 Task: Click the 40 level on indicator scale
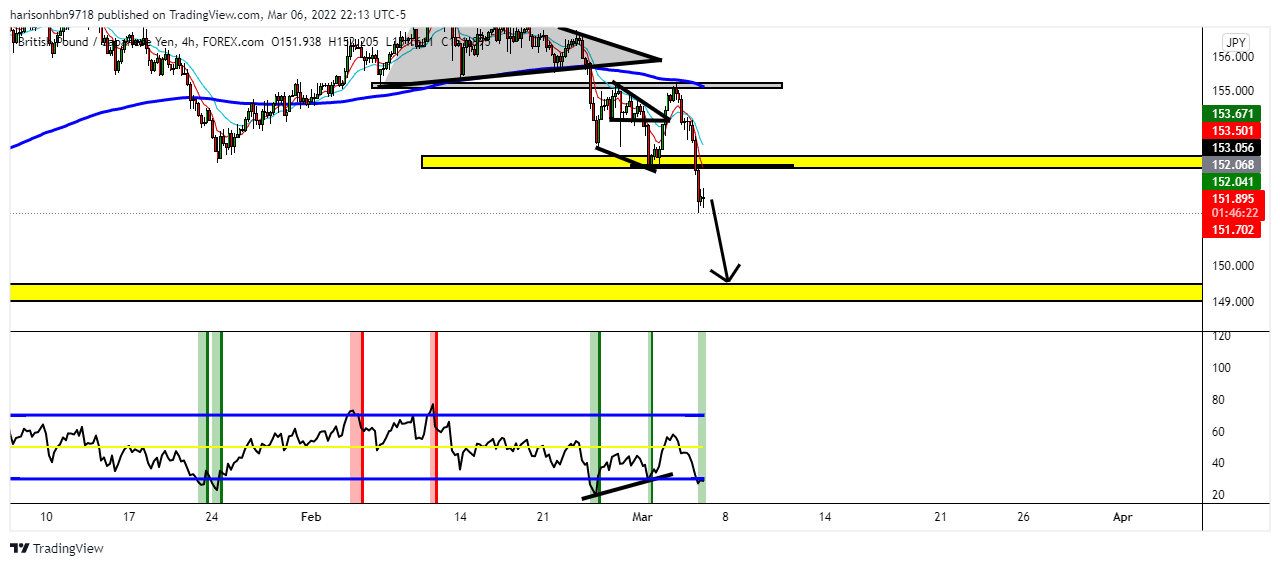point(1219,463)
